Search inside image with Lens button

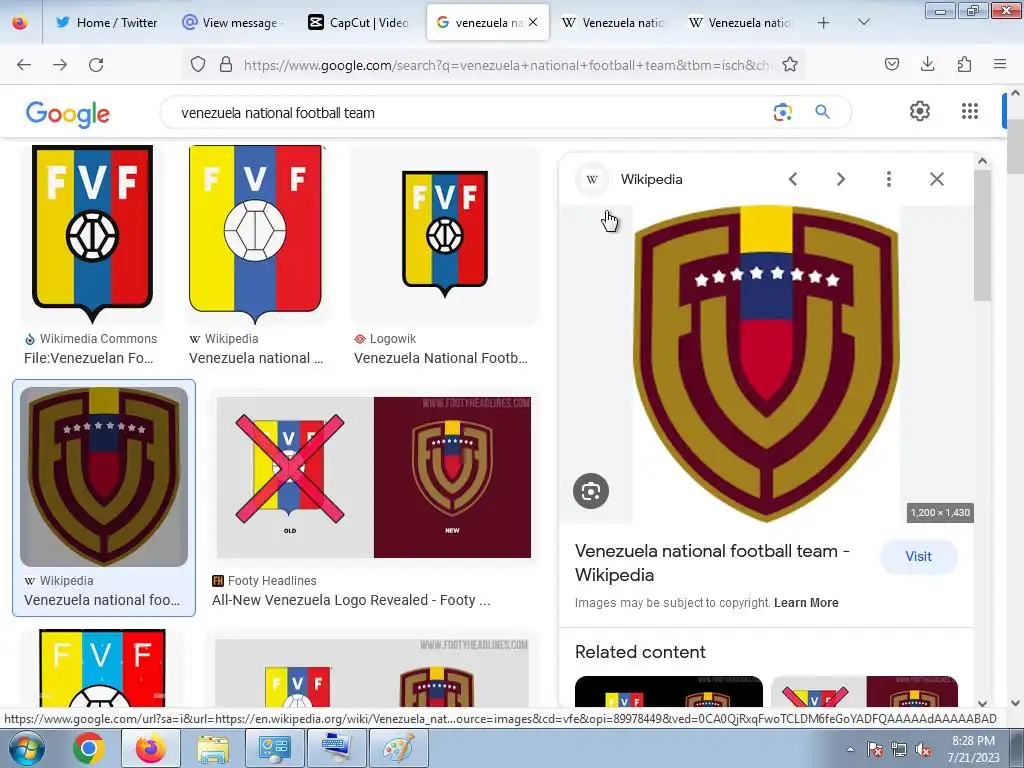[x=591, y=491]
